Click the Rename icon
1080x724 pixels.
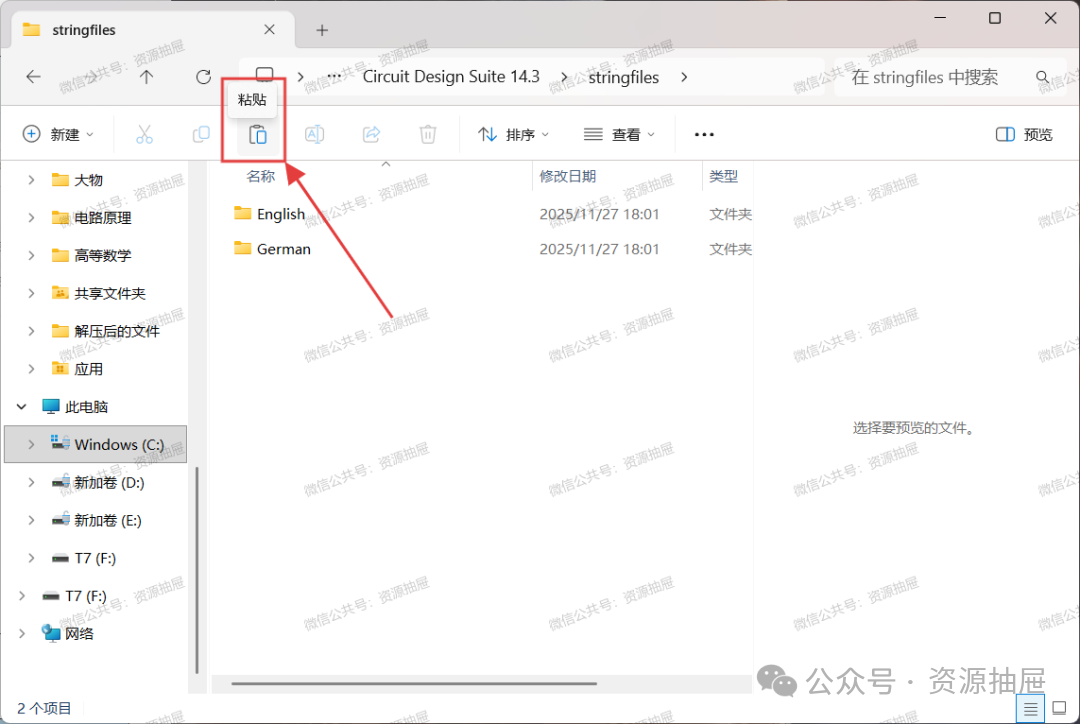[x=315, y=134]
